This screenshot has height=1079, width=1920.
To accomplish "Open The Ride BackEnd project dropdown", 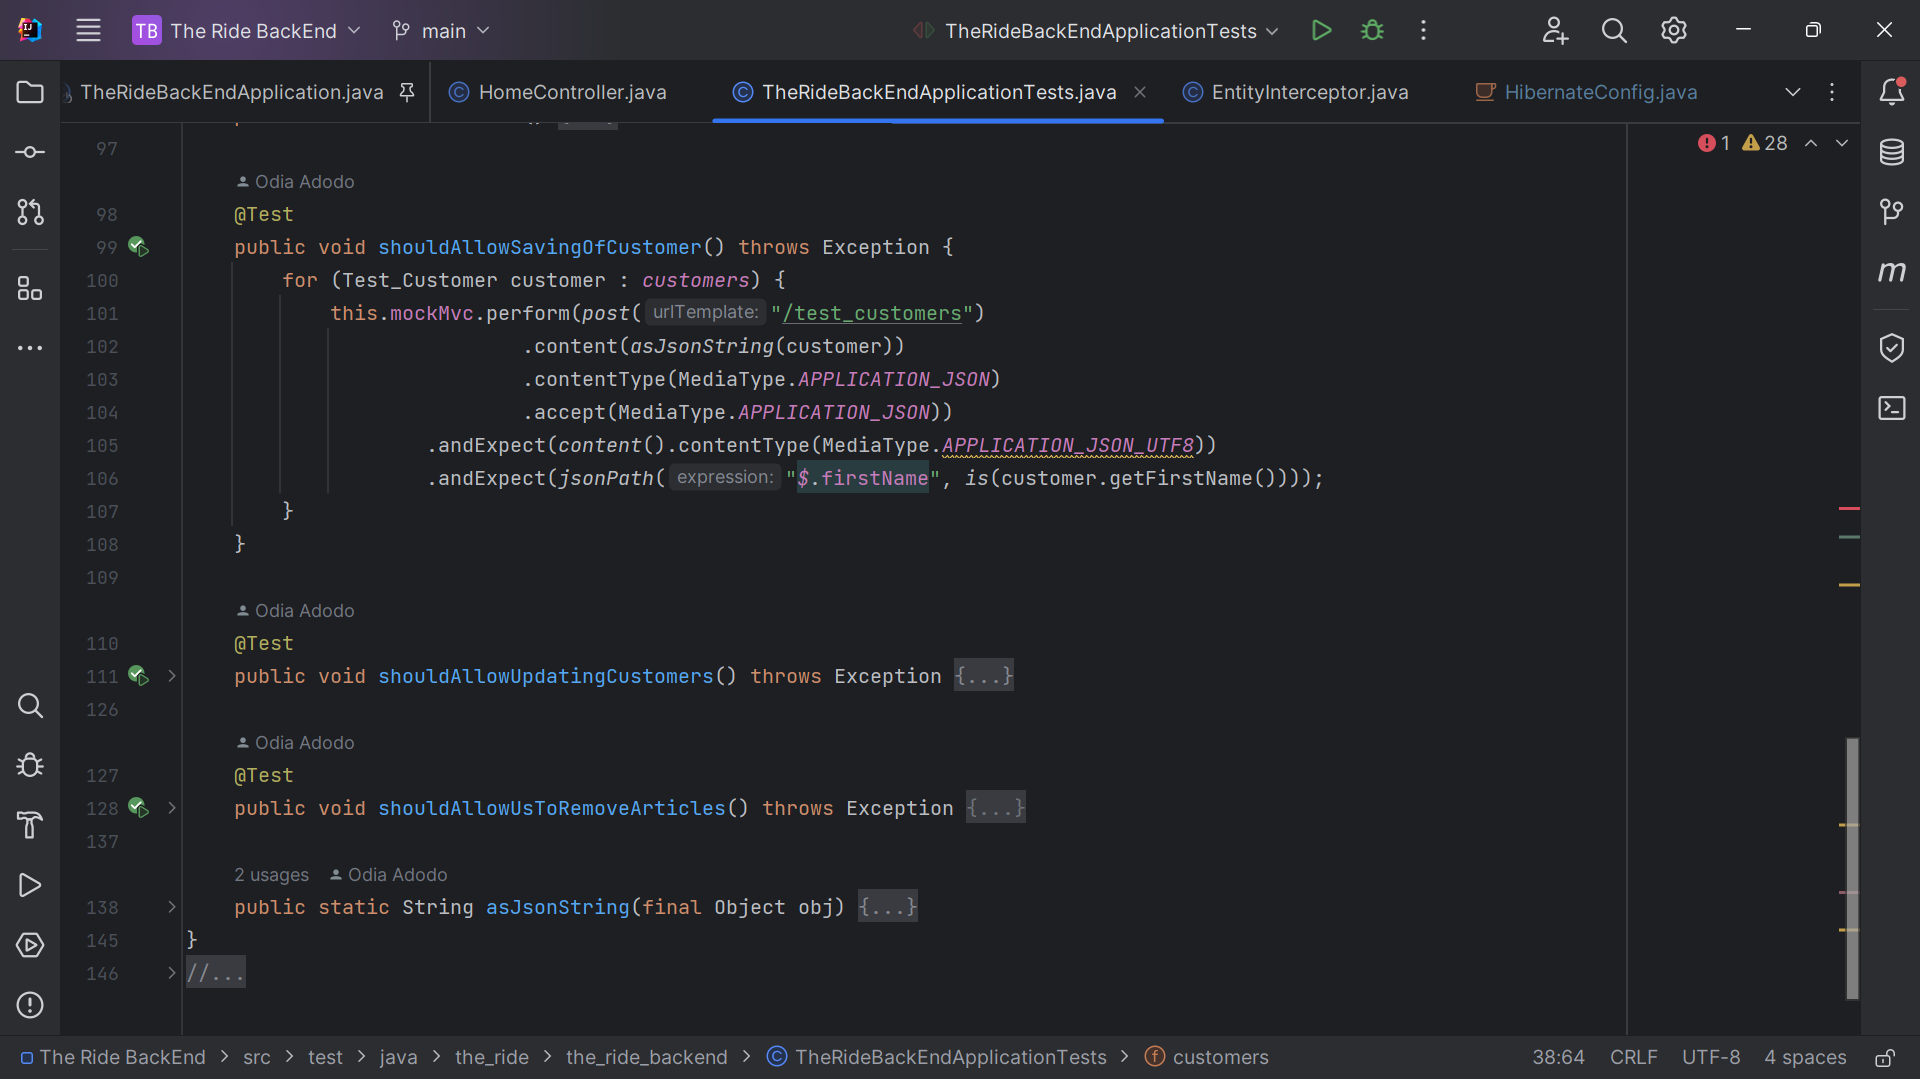I will [x=247, y=30].
